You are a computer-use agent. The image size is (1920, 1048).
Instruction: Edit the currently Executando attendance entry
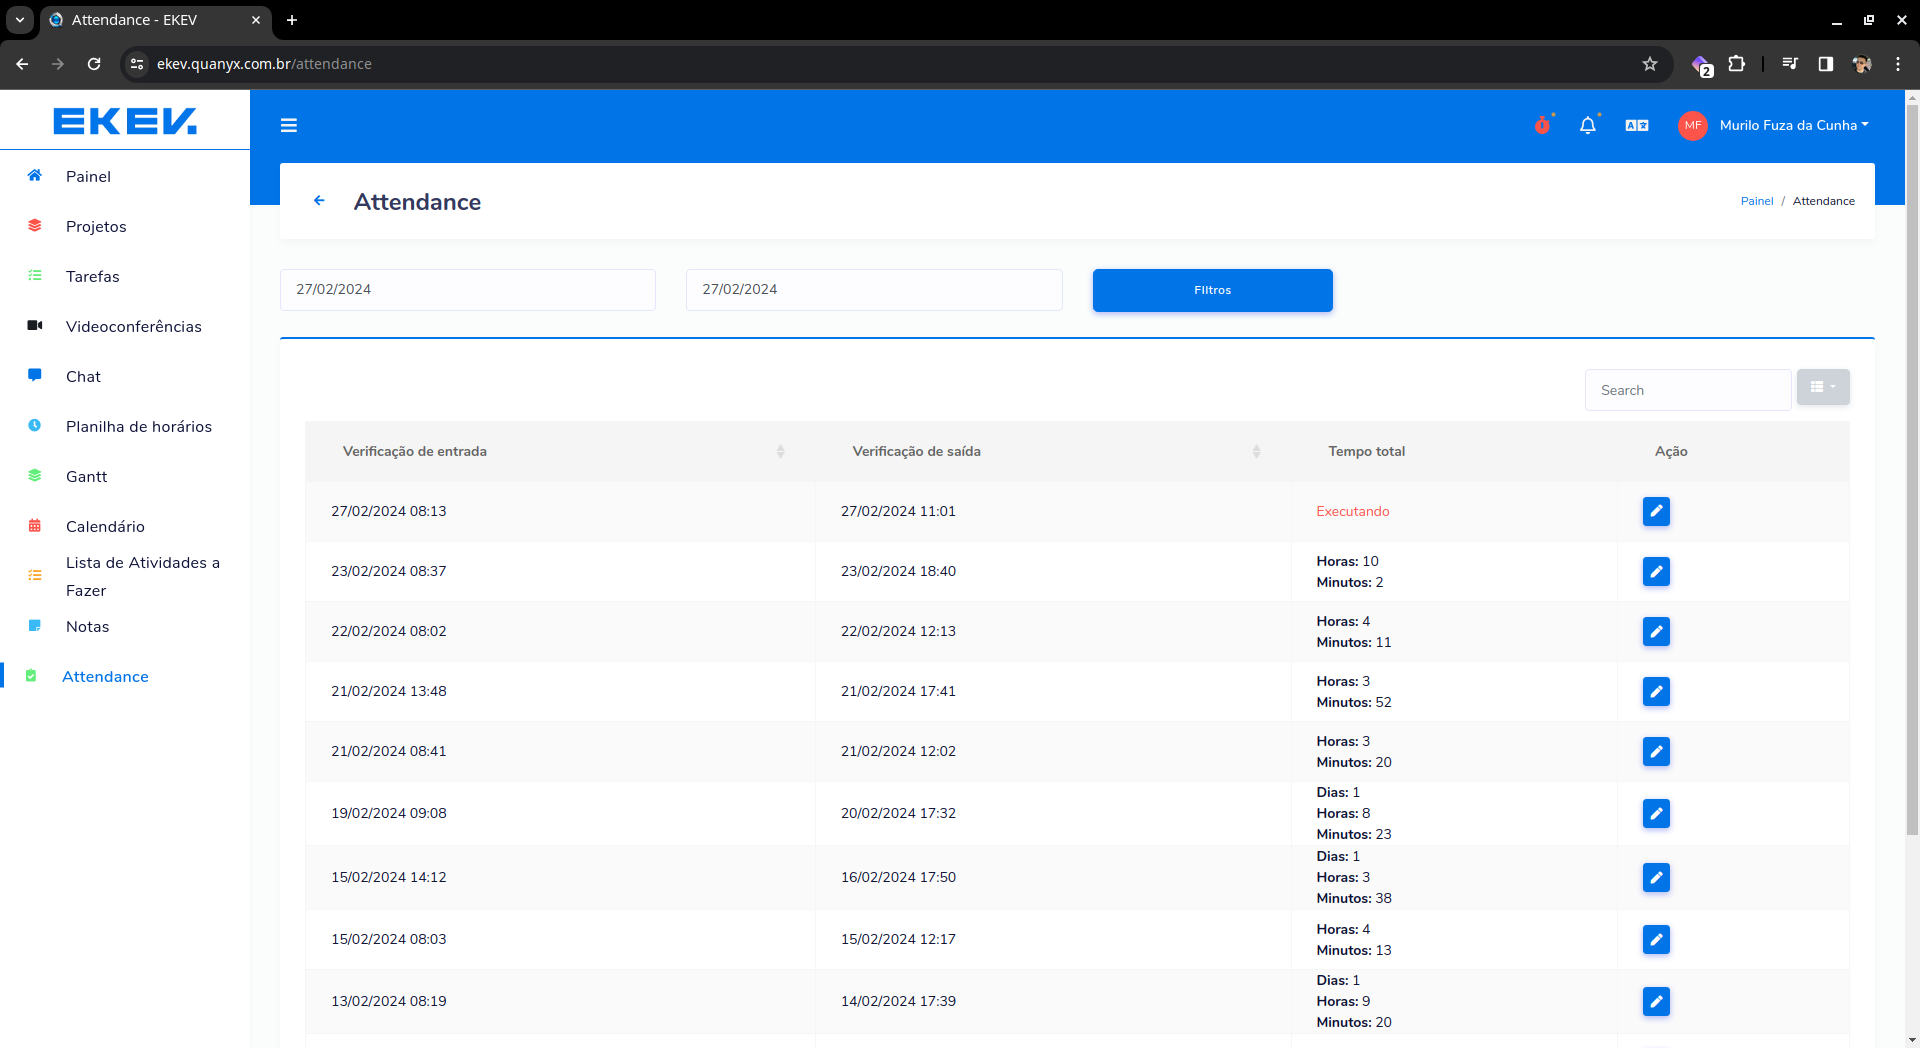point(1656,511)
